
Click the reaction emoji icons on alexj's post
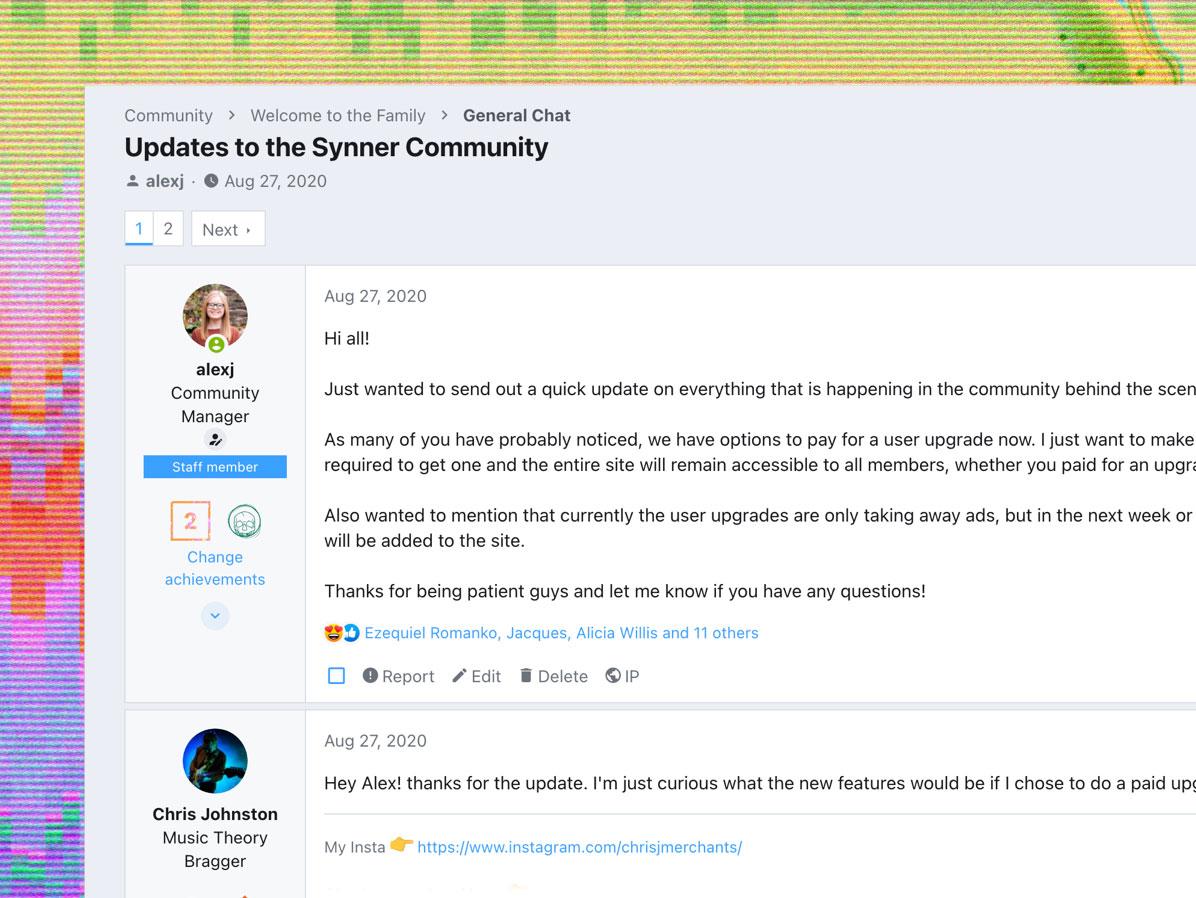[x=341, y=633]
